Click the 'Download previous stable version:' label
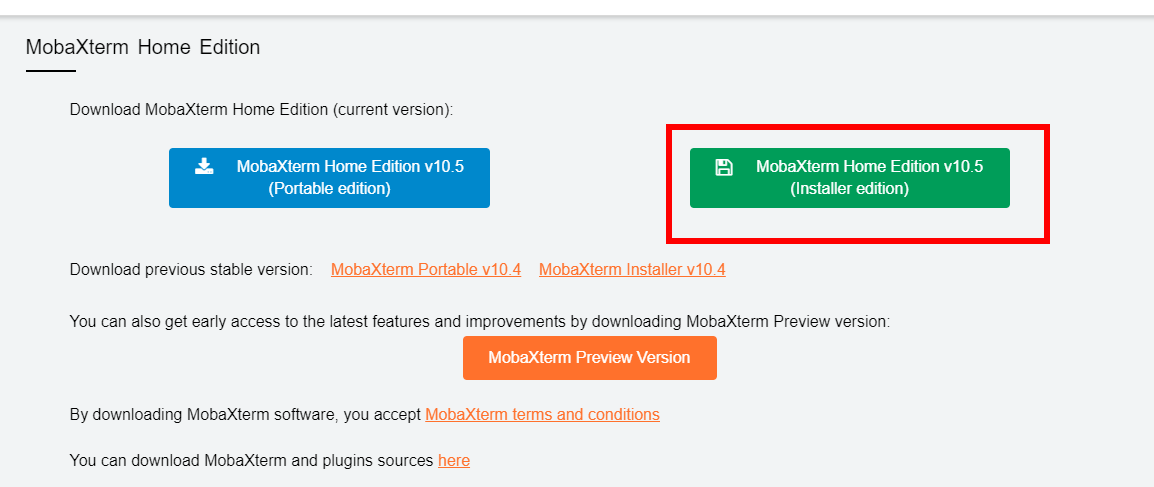 (x=191, y=270)
